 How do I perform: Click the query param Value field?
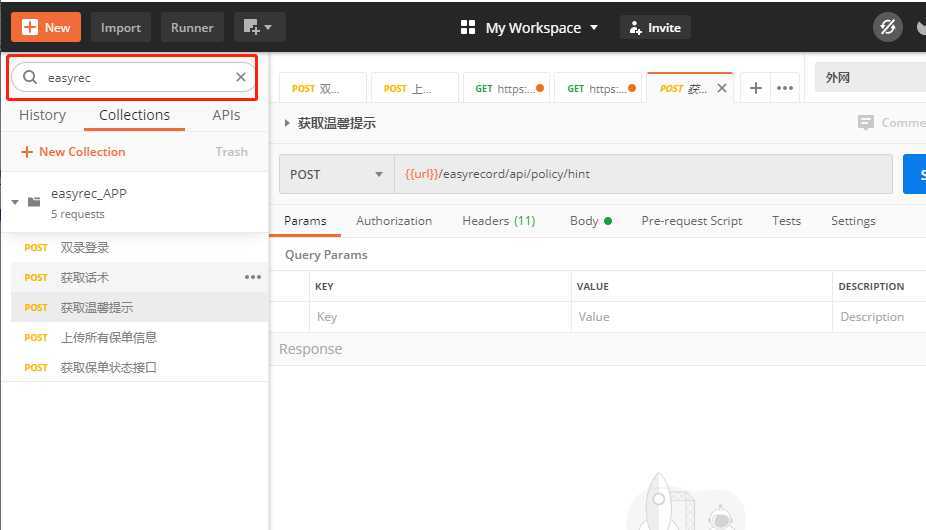tap(702, 317)
